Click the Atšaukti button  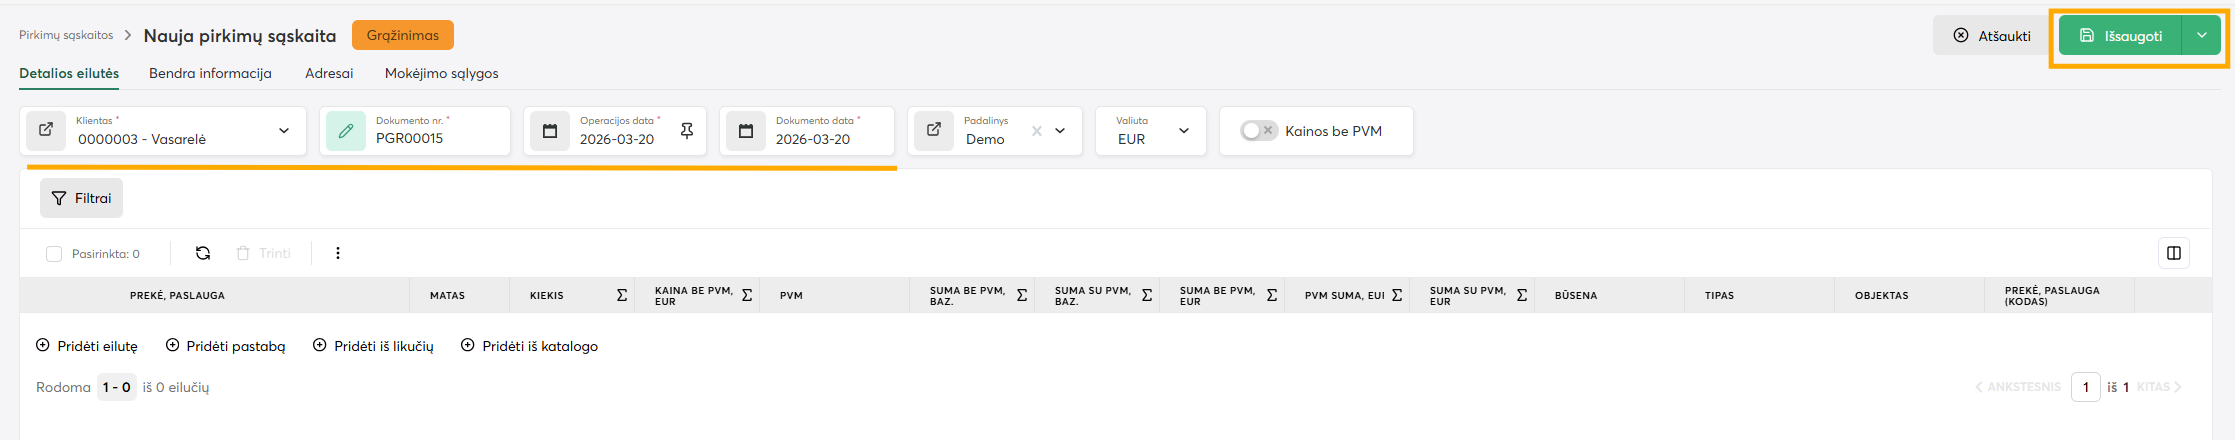(x=1992, y=36)
